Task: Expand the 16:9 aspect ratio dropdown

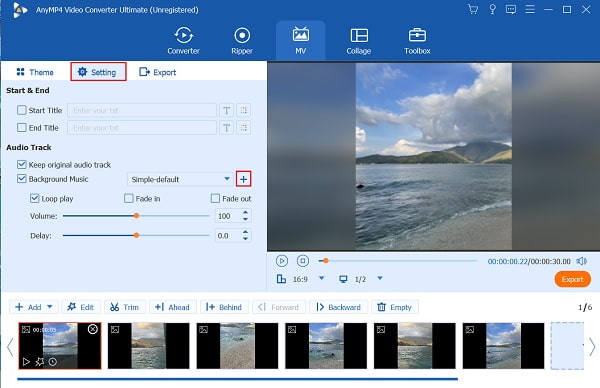Action: [321, 278]
